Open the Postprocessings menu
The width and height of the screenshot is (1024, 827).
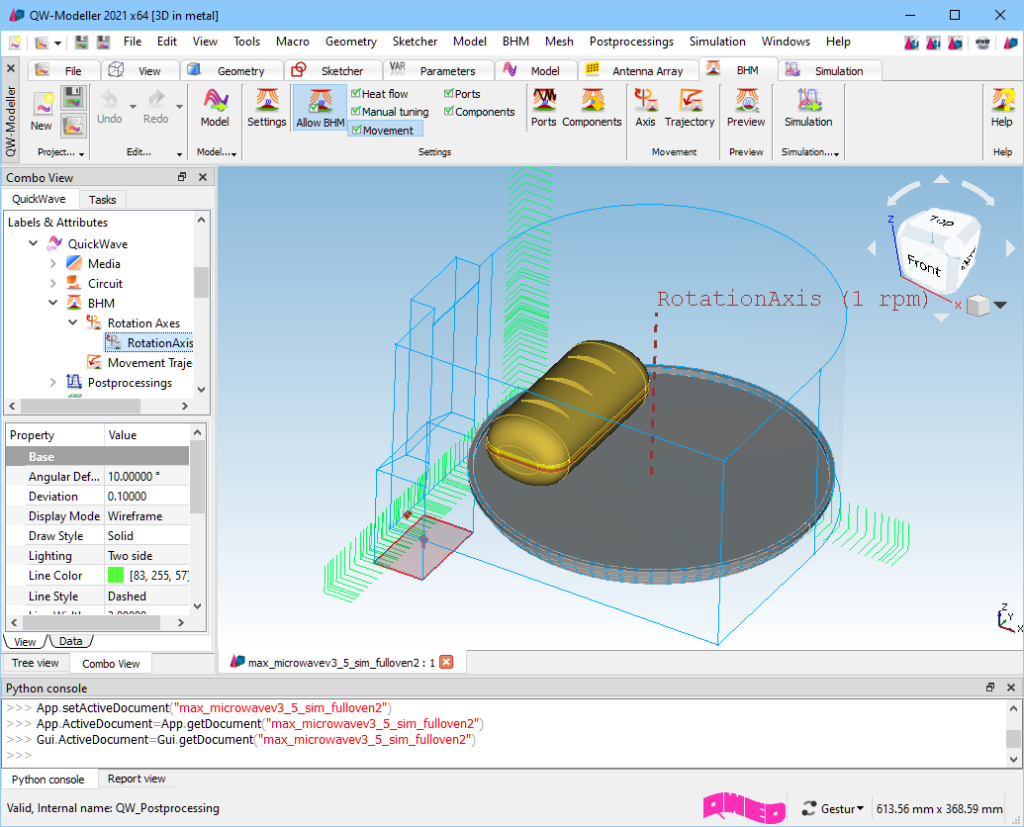632,42
